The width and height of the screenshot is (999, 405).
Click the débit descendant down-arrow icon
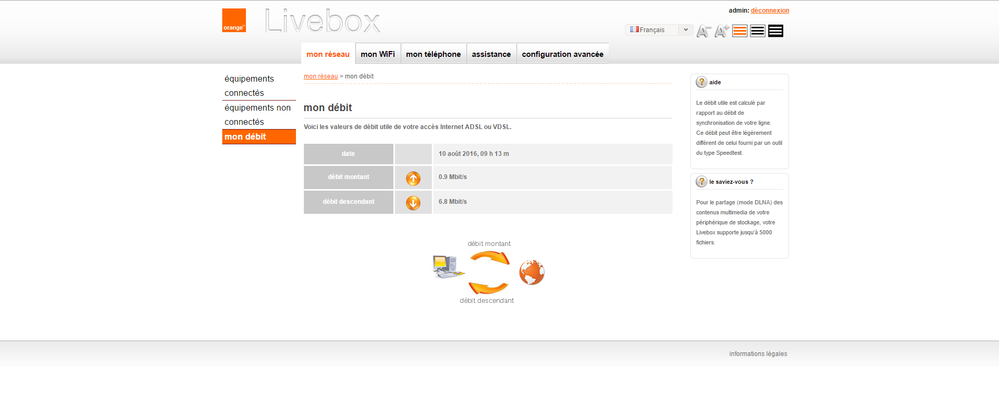[x=413, y=203]
